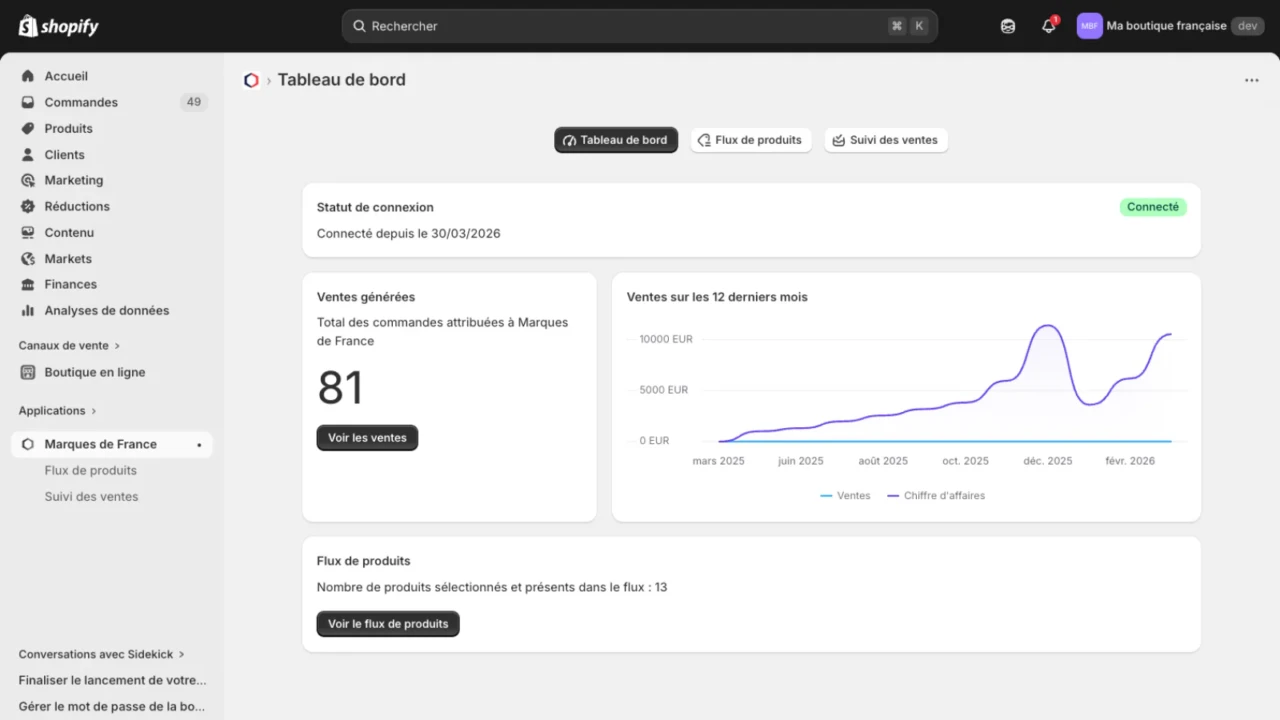Click the Markets globe icon

coord(28,258)
